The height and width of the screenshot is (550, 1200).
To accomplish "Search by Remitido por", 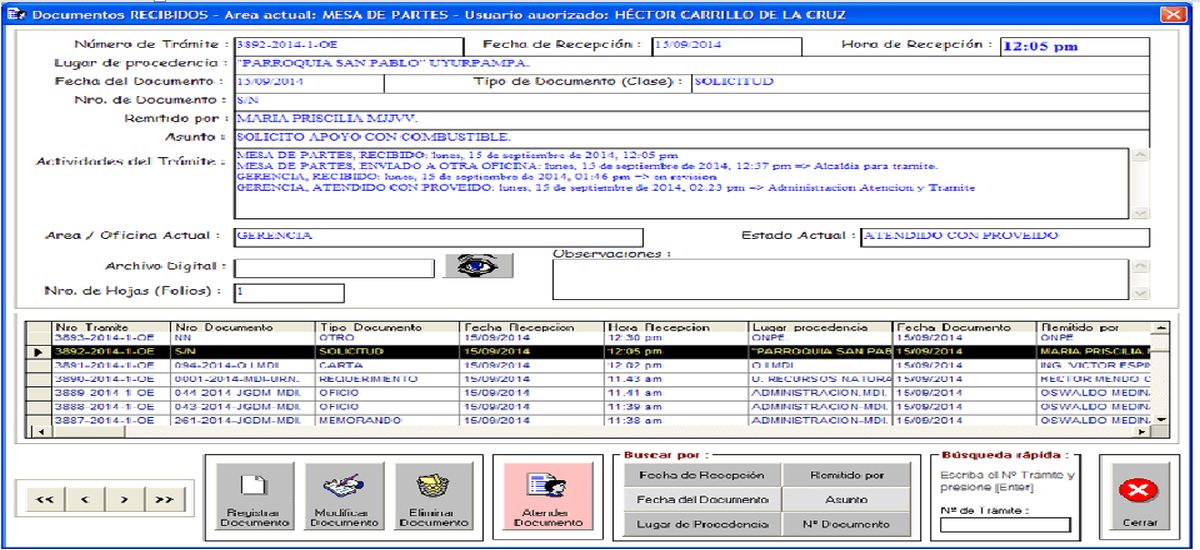I will coord(846,475).
